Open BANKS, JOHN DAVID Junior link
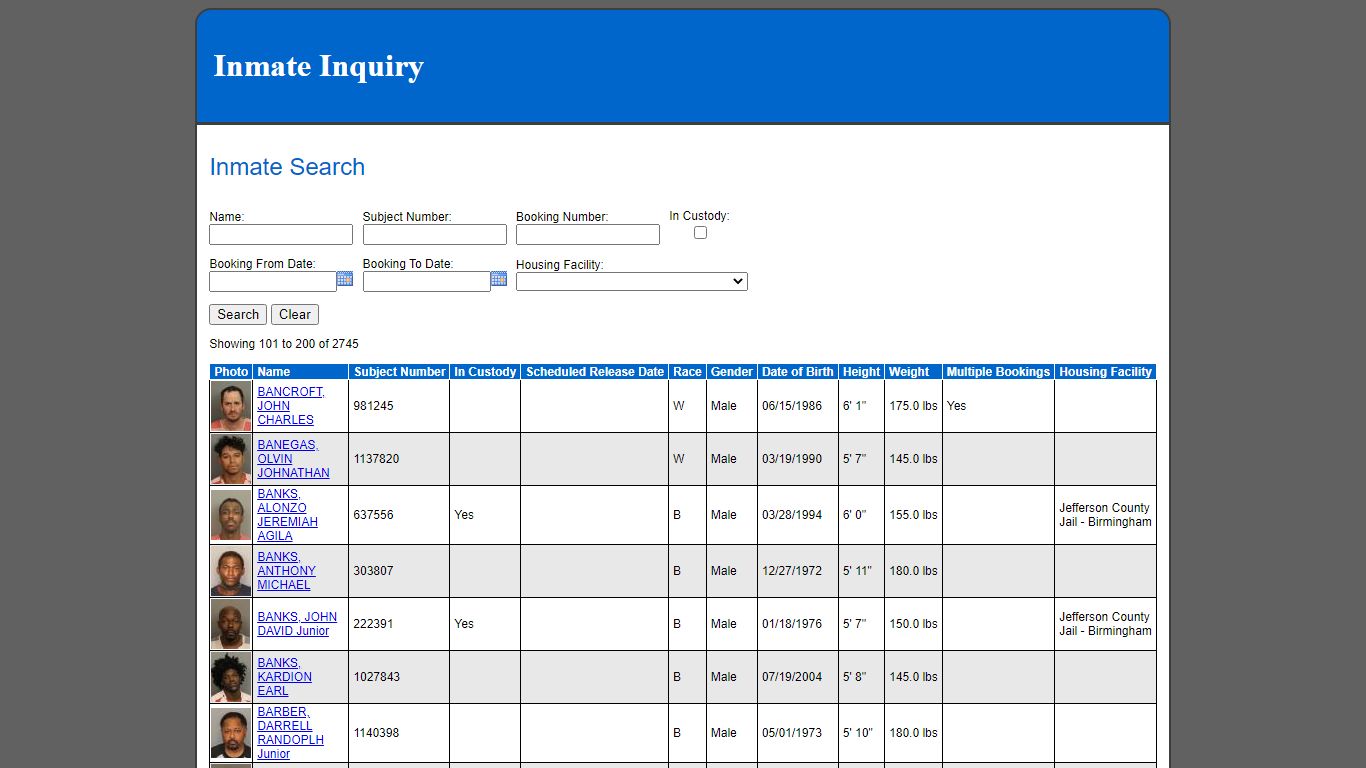Image resolution: width=1366 pixels, height=768 pixels. tap(297, 624)
